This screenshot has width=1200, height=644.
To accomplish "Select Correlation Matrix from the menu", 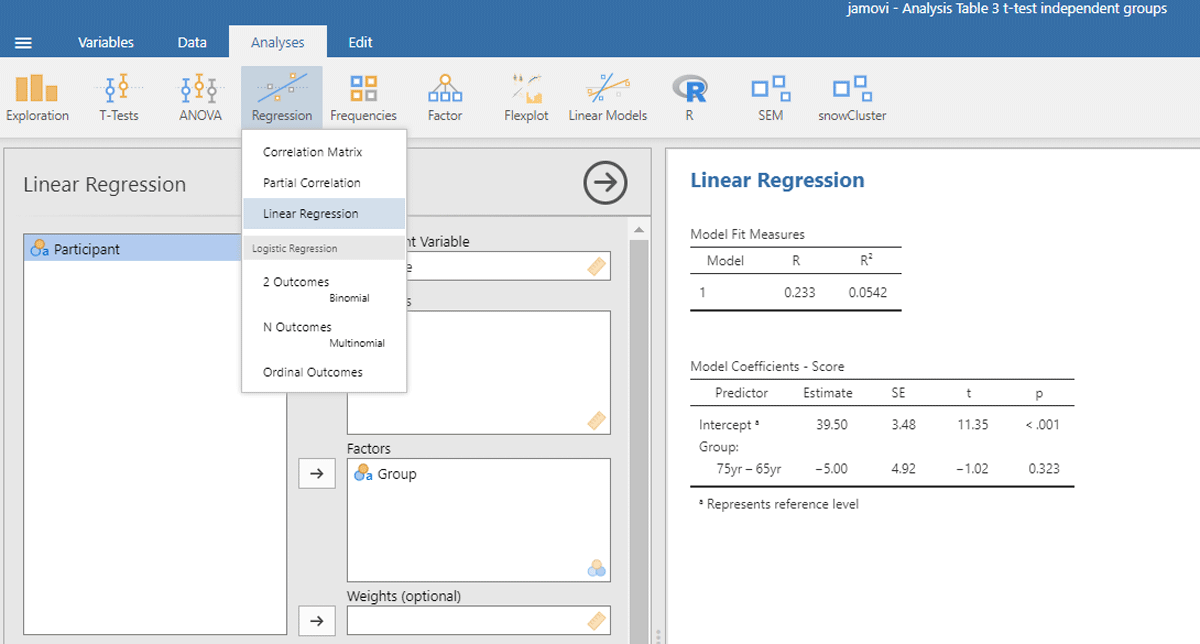I will coord(312,153).
